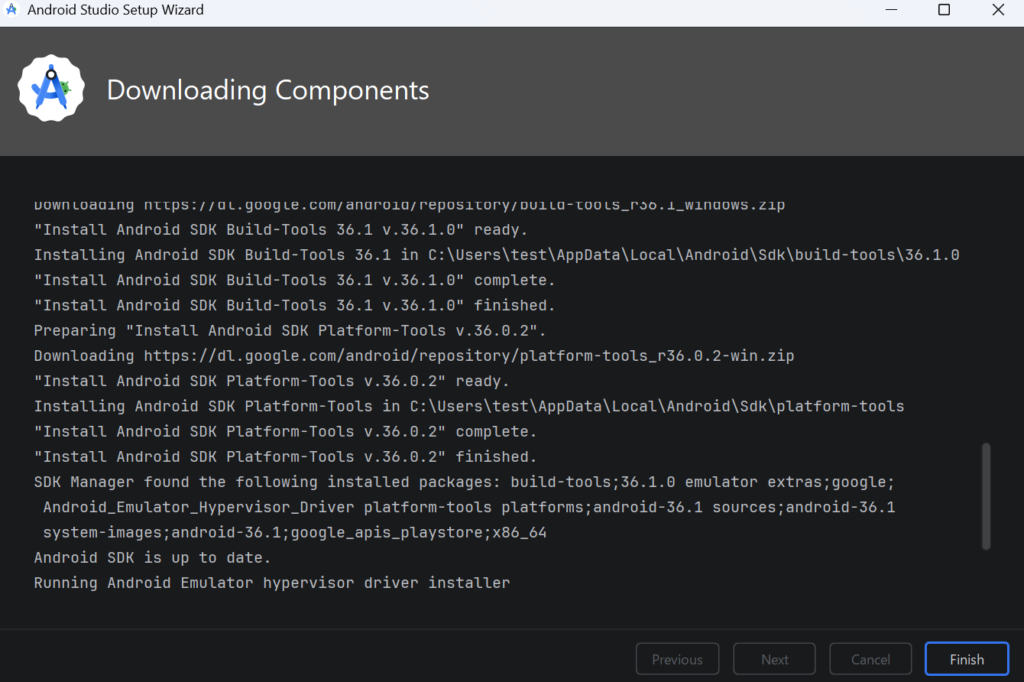Click the Installing Build-Tools 36.1 path line
The image size is (1024, 682).
coord(496,255)
